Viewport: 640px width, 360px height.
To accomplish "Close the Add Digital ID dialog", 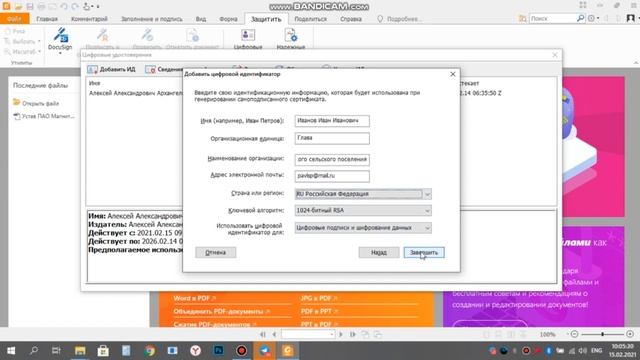I will pos(453,74).
